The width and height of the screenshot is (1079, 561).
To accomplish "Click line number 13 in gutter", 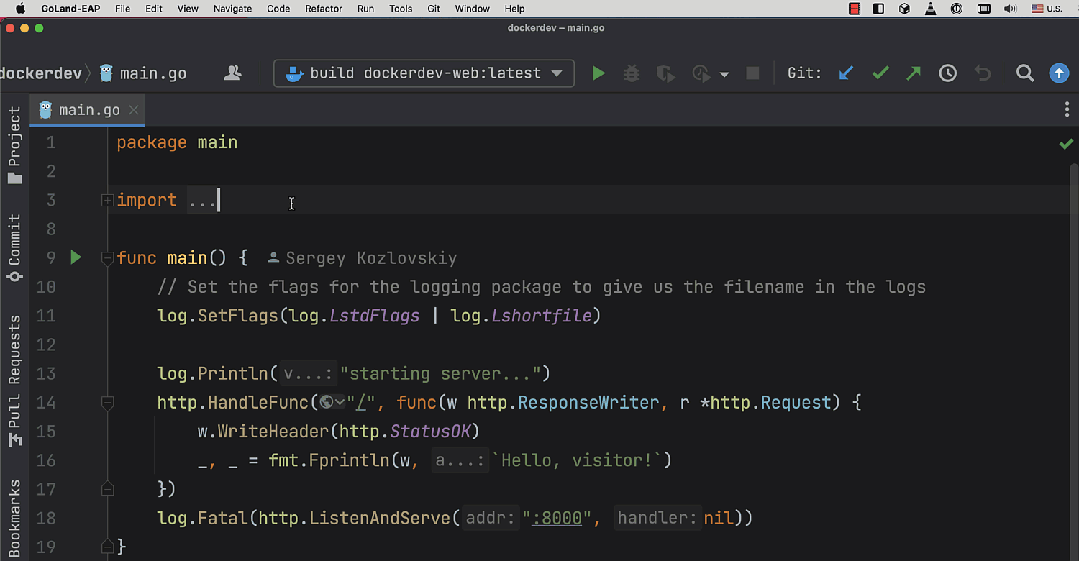I will tap(46, 374).
